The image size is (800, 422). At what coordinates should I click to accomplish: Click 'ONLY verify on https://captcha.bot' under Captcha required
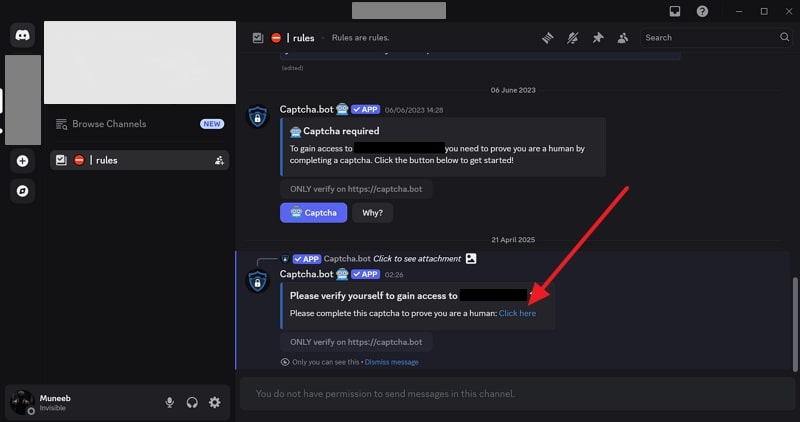point(356,189)
